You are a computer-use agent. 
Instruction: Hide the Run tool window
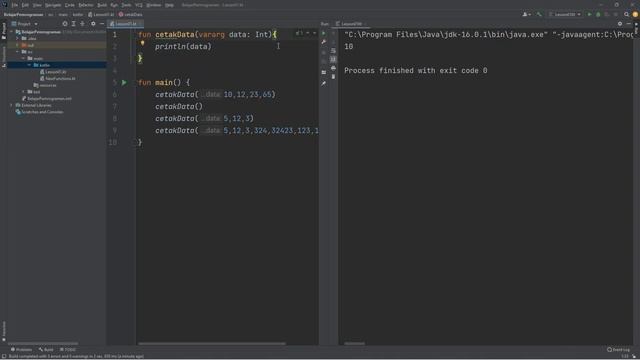pos(629,24)
